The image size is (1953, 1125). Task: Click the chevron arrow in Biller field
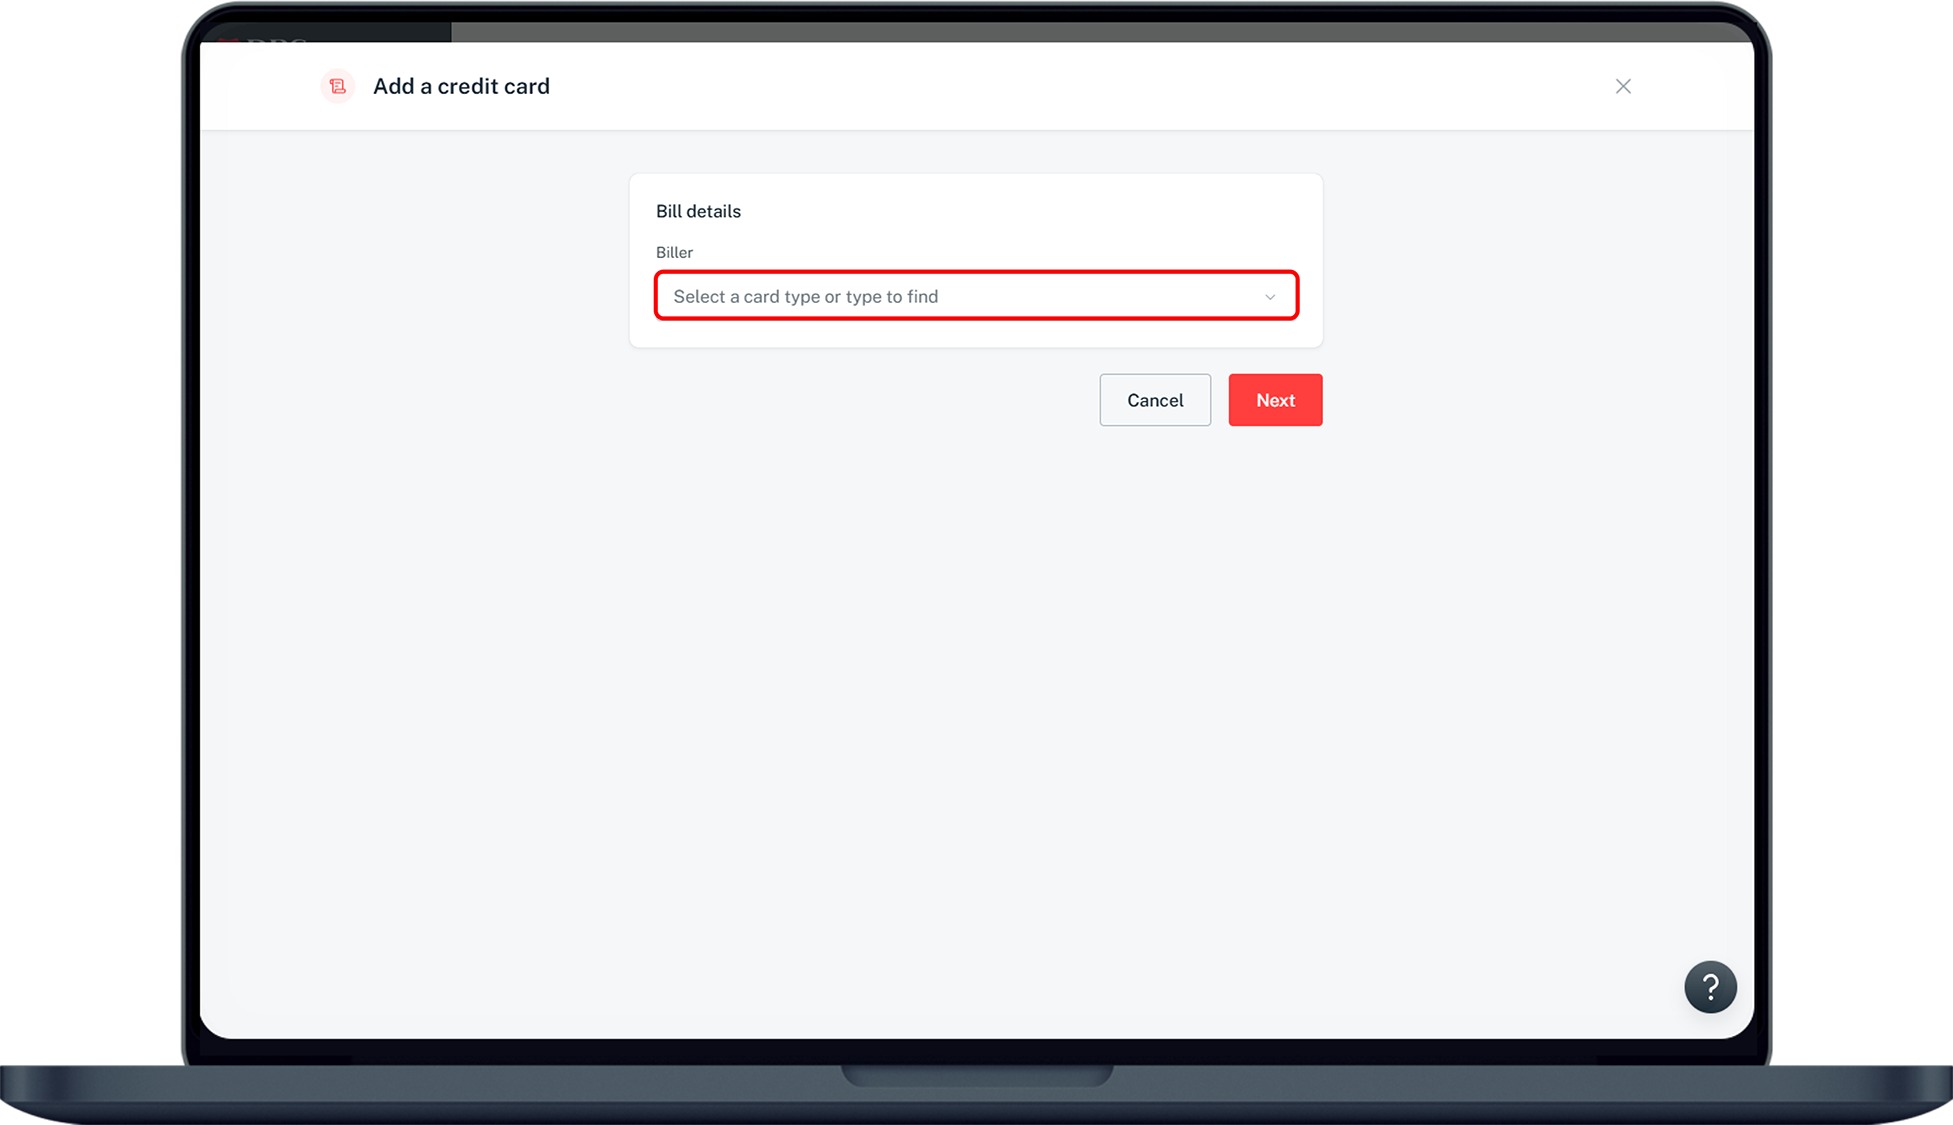tap(1270, 297)
